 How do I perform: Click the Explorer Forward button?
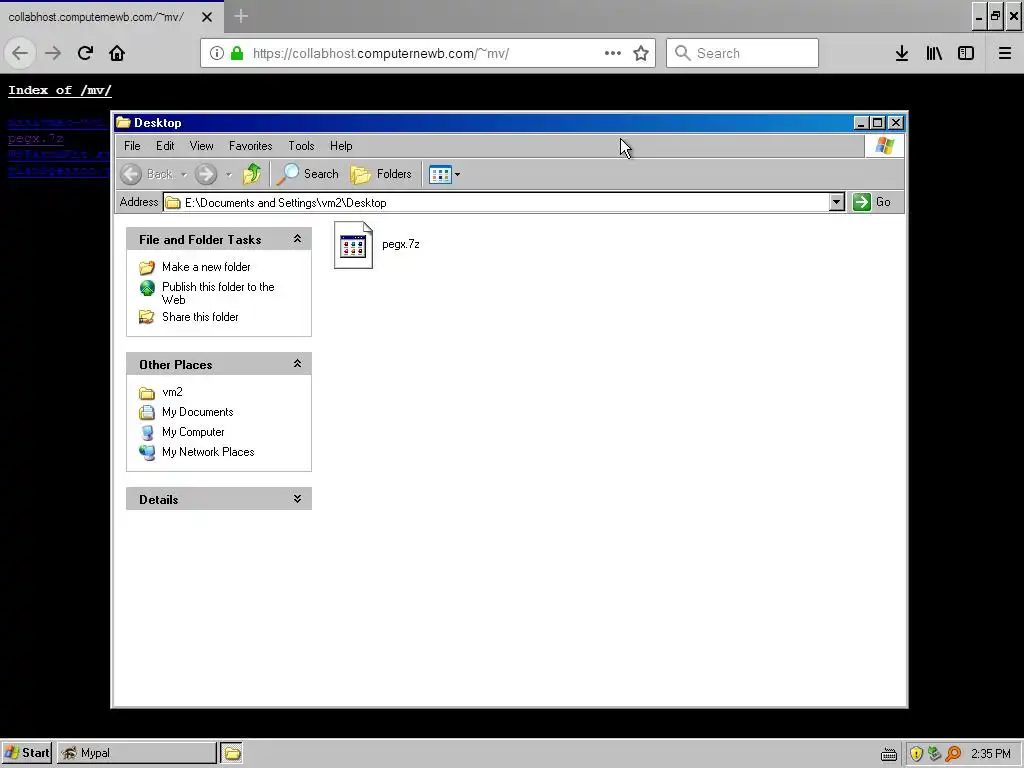[206, 174]
